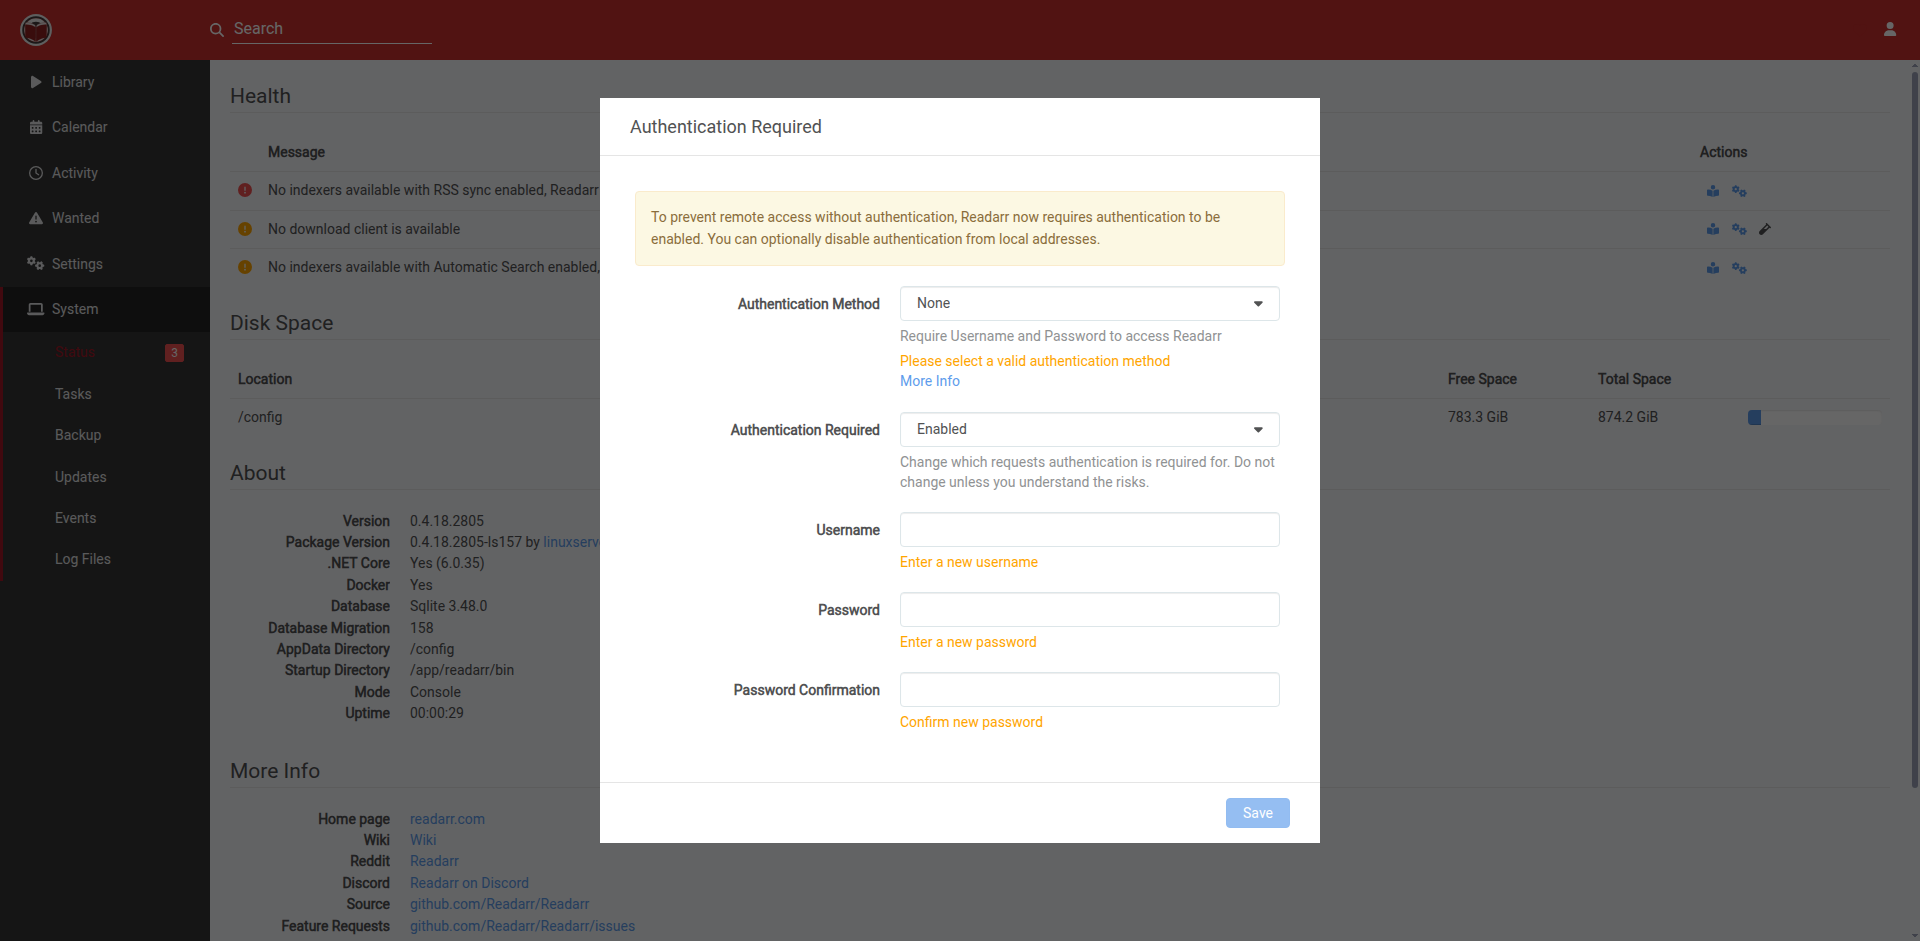Open the Authentication Method dropdown
The width and height of the screenshot is (1920, 941).
(1090, 304)
